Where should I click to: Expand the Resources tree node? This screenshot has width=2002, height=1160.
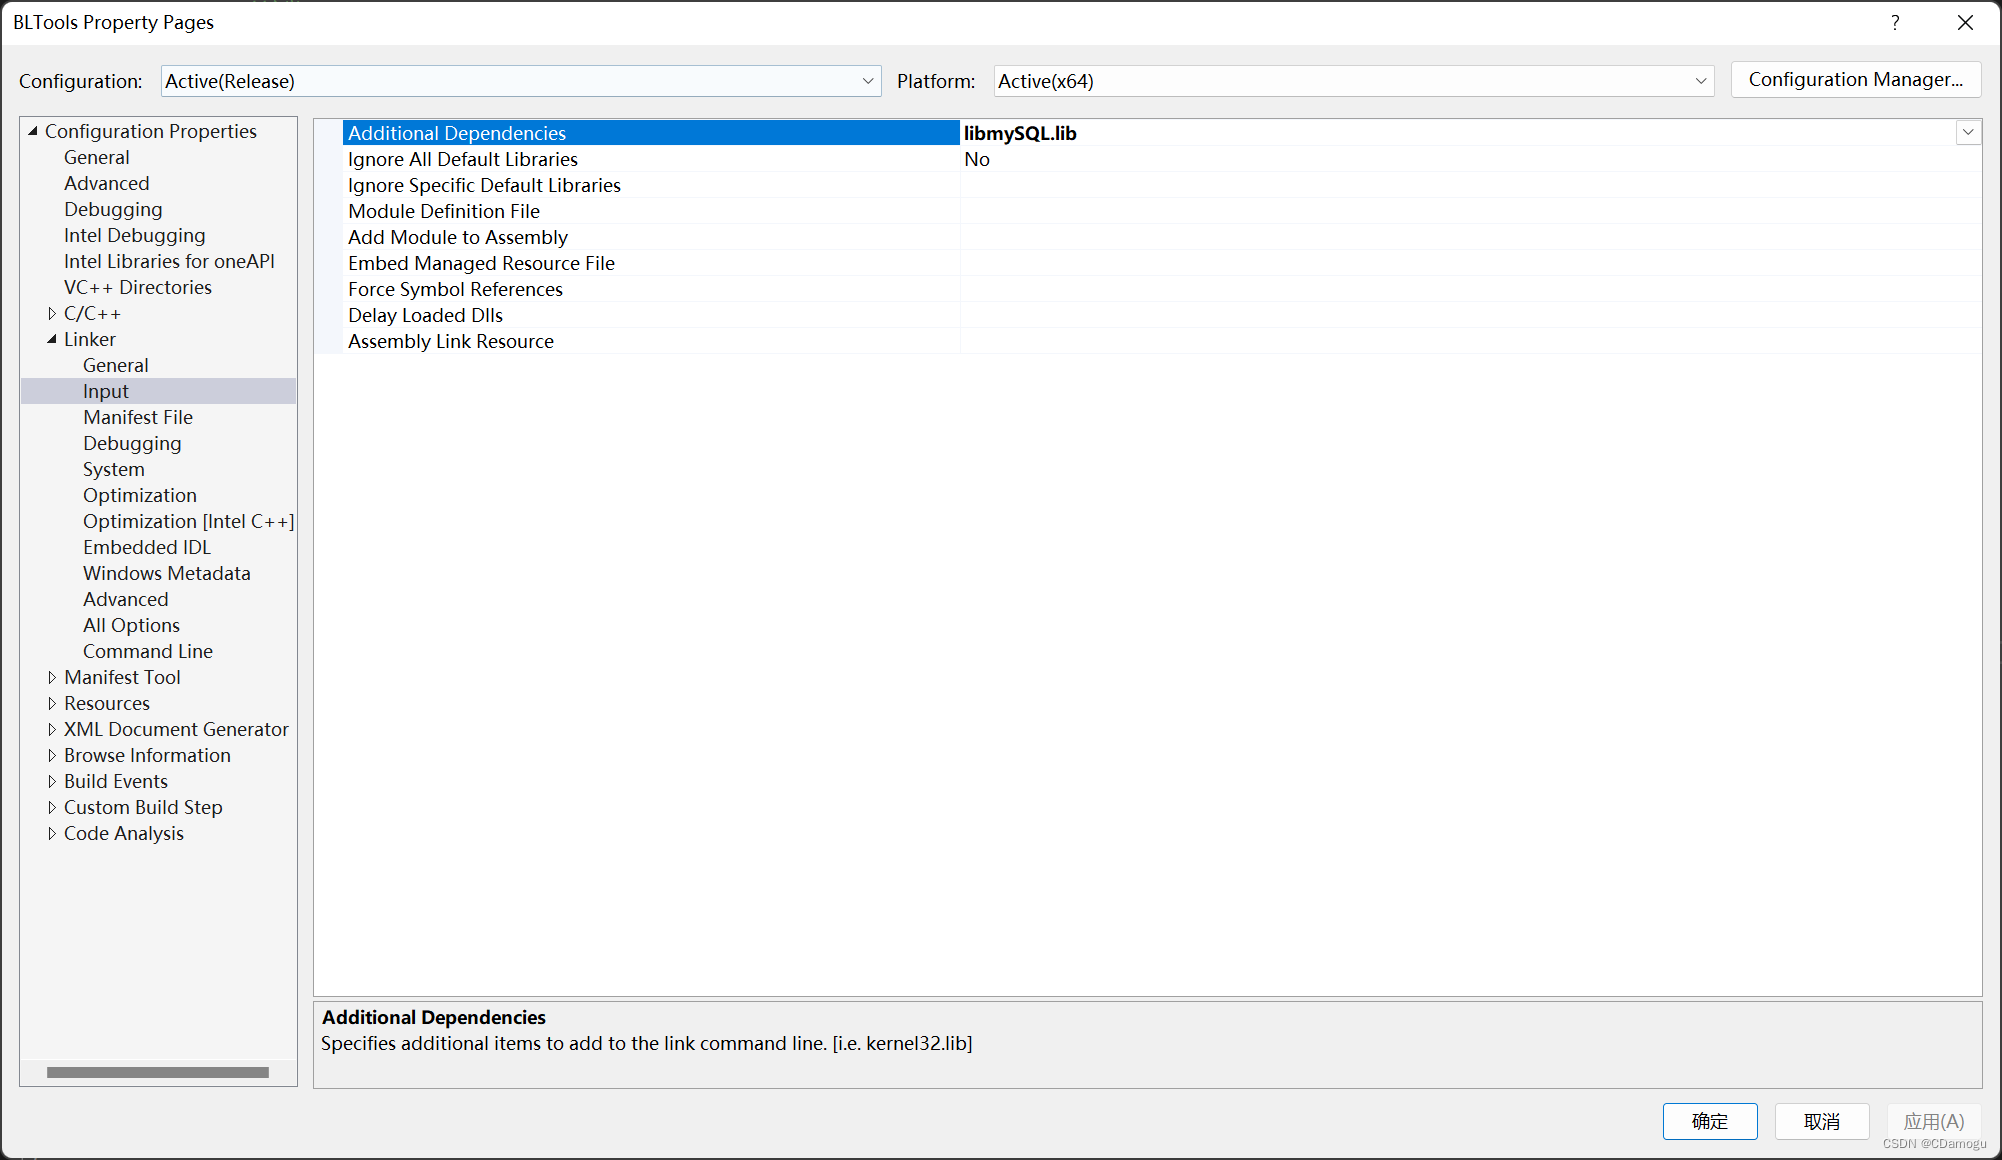coord(53,703)
